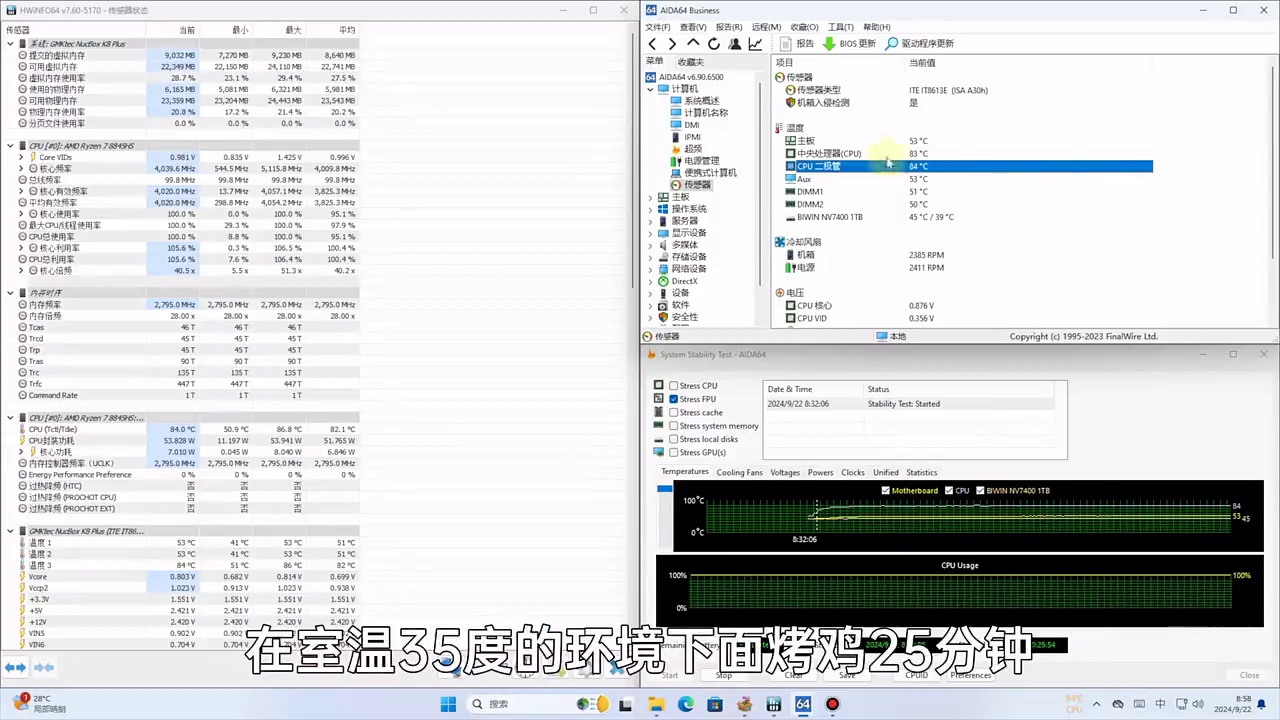
Task: Click the Windows Start button
Action: tap(448, 704)
